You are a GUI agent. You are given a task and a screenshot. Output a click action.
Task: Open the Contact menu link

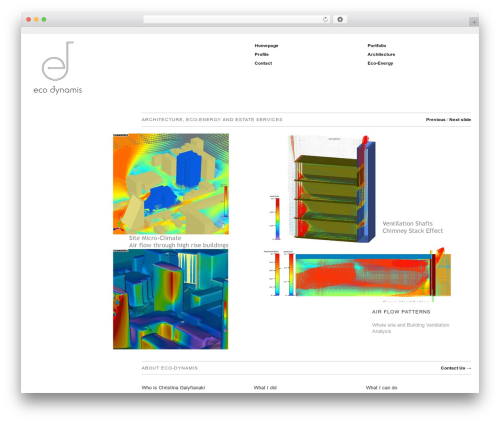coord(263,63)
